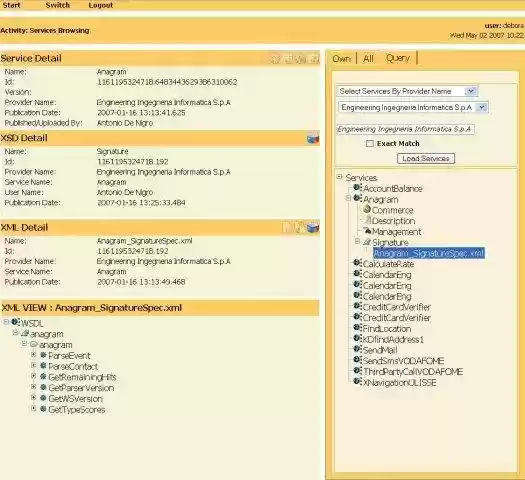
Task: Expand the ParseContact operation node
Action: point(33,366)
